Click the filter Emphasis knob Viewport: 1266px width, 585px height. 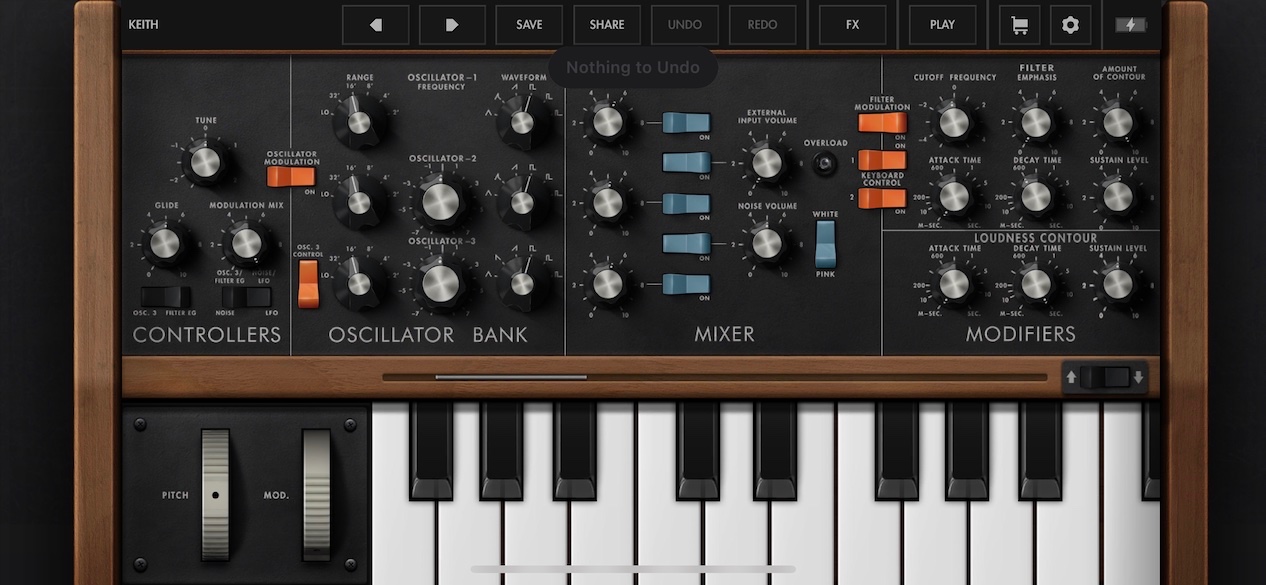[1037, 122]
